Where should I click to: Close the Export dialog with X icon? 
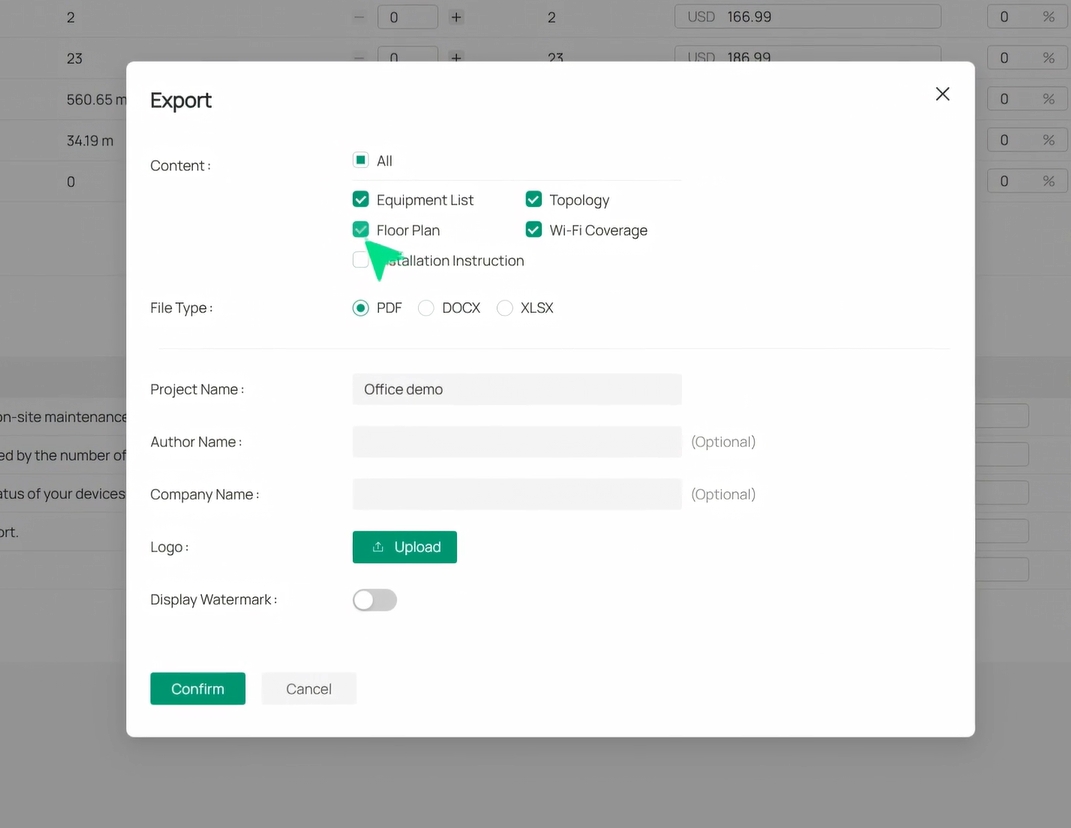pos(942,94)
